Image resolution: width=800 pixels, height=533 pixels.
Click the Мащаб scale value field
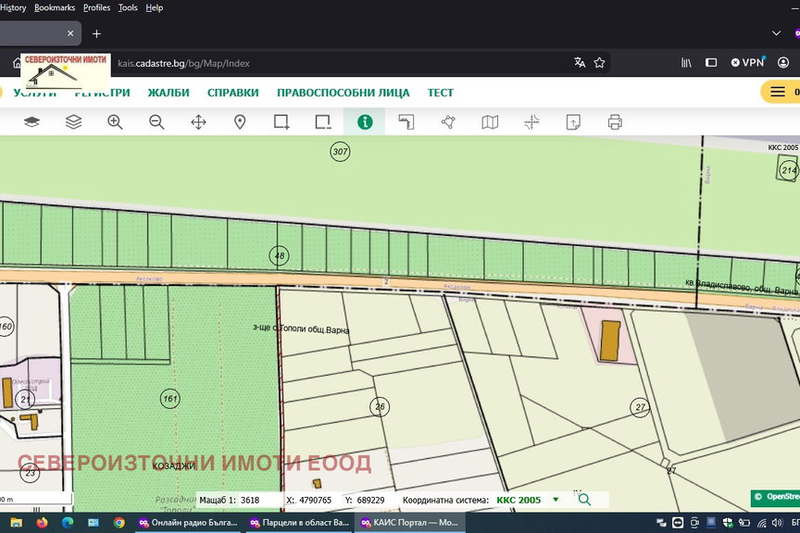point(250,500)
